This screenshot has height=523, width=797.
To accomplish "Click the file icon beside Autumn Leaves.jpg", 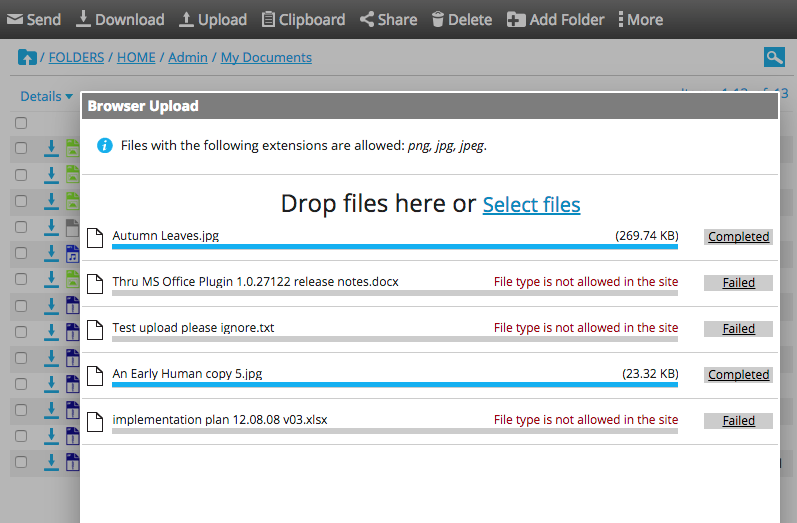I will pyautogui.click(x=95, y=238).
